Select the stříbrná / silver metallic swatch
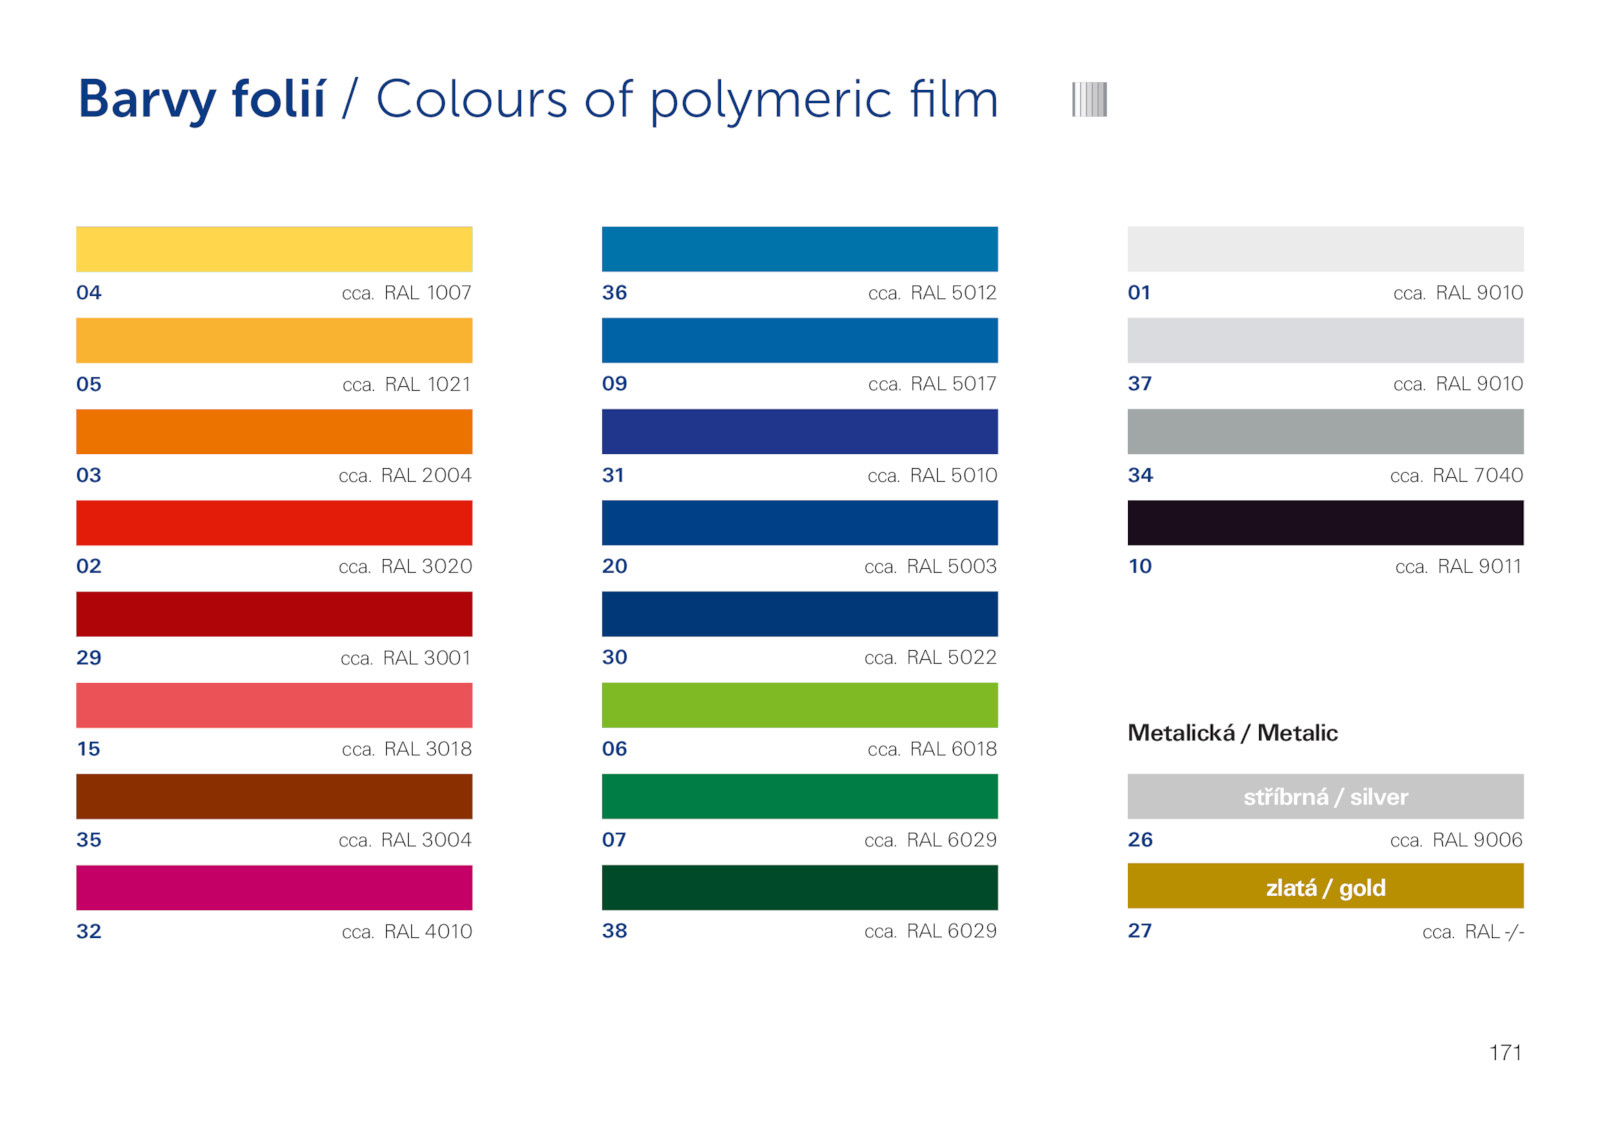 1325,796
